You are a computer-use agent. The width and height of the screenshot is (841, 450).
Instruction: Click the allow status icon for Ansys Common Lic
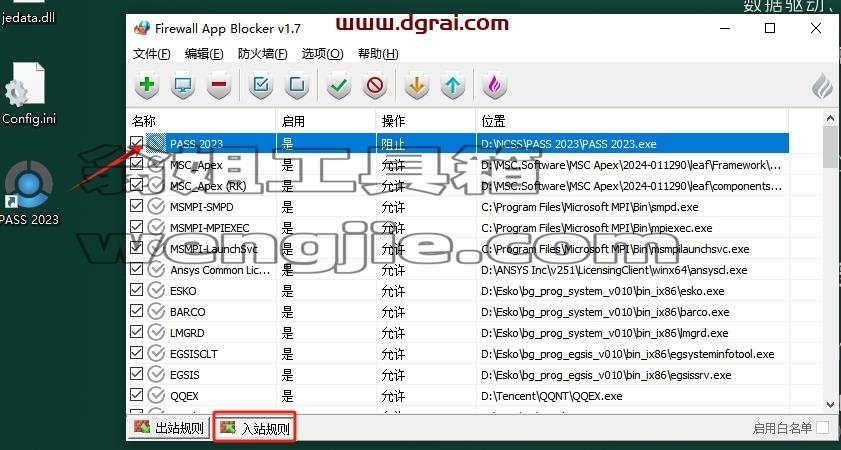pyautogui.click(x=156, y=270)
